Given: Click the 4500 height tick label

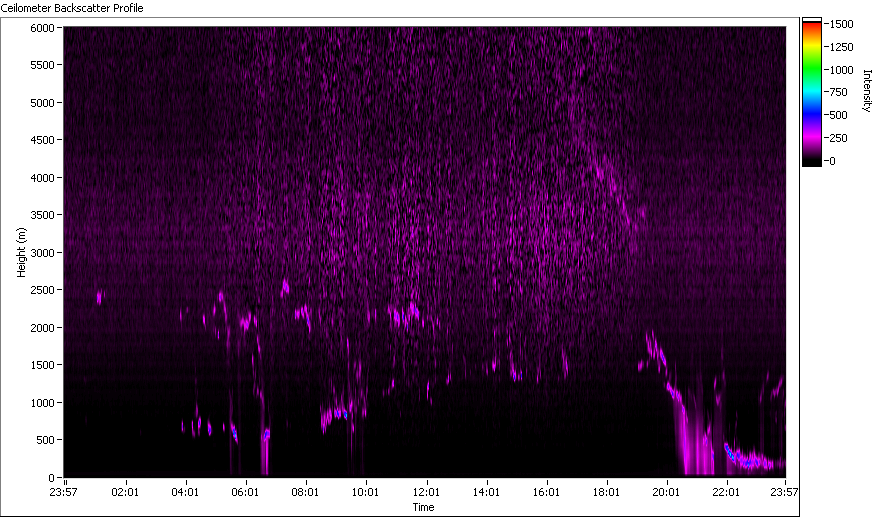Looking at the screenshot, I should pyautogui.click(x=42, y=140).
